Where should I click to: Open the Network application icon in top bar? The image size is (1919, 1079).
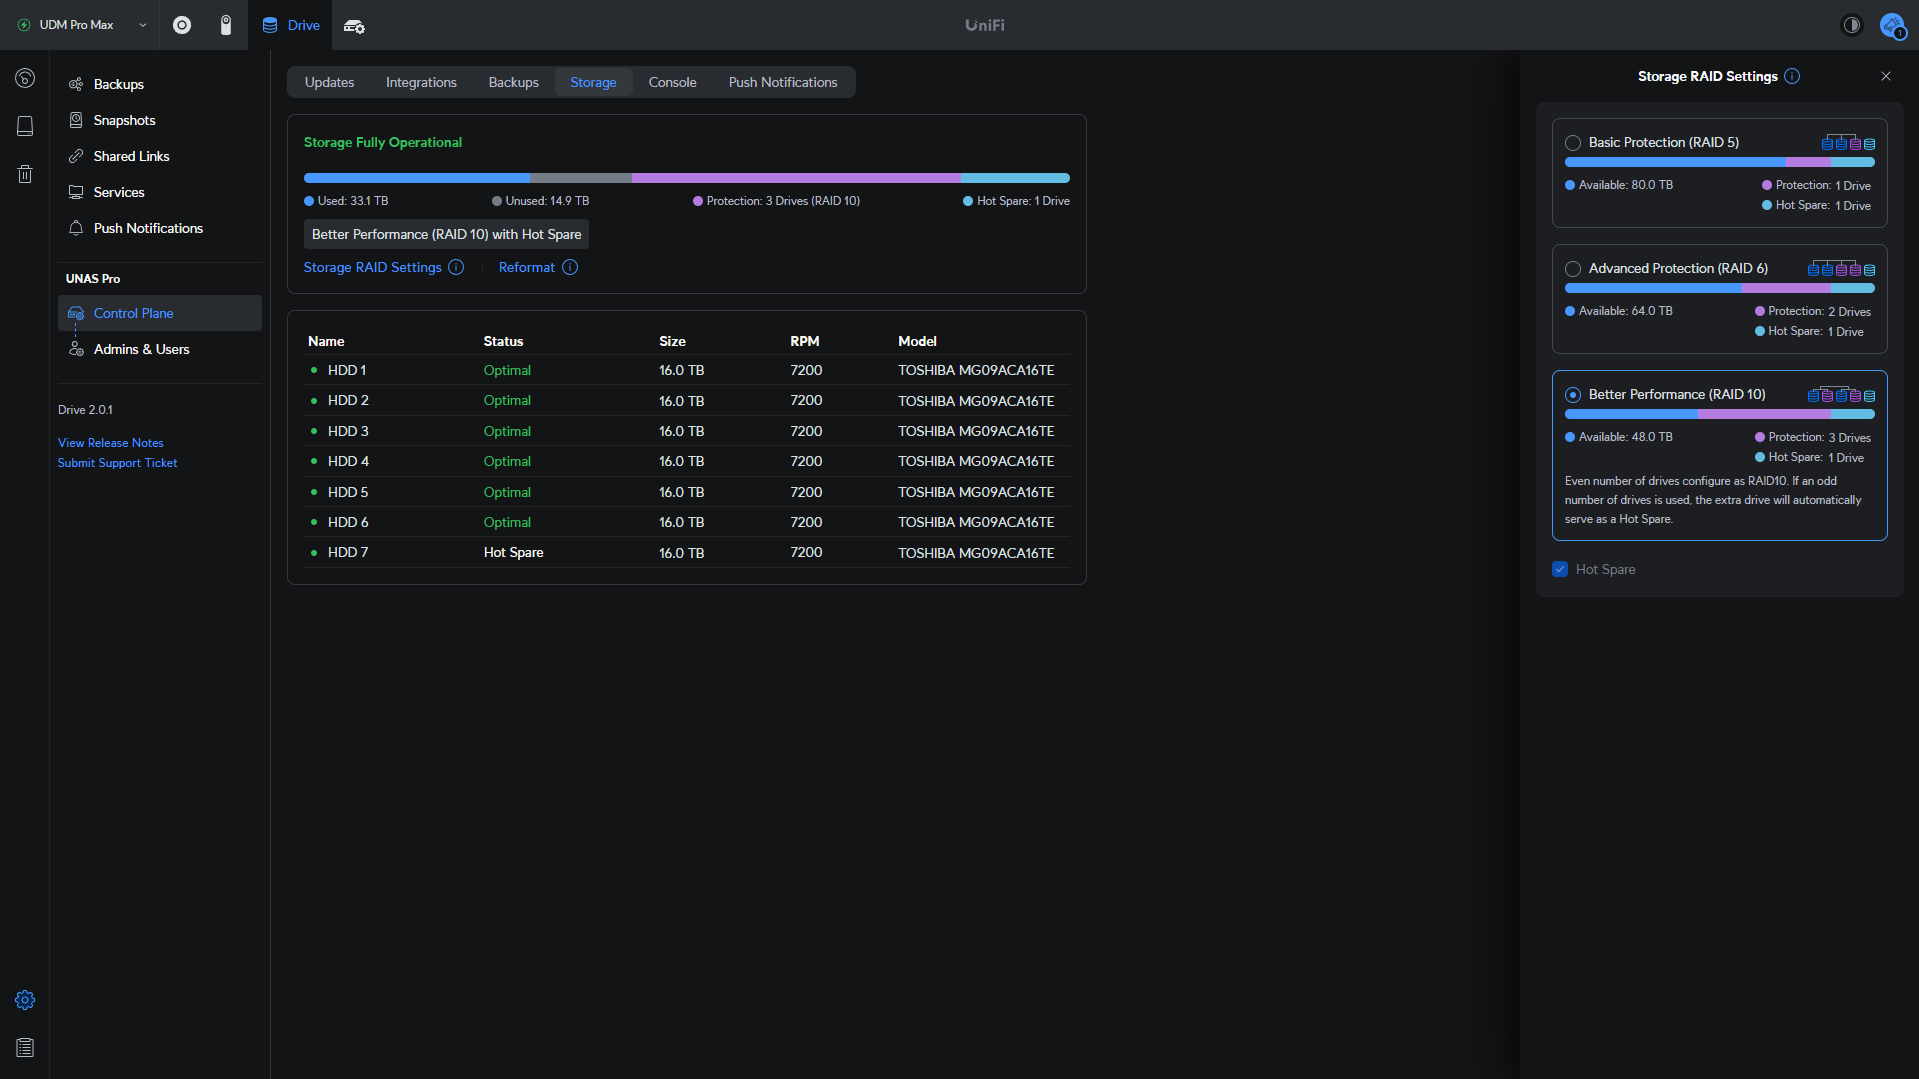(x=182, y=25)
